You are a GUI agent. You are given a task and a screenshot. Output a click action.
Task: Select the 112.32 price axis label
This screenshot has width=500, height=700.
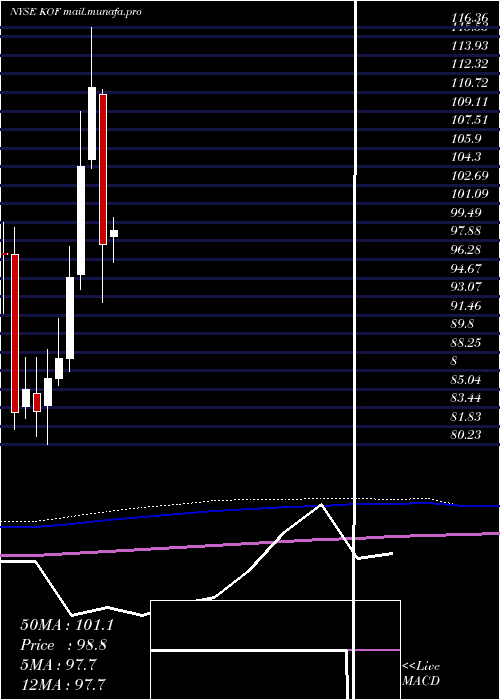(470, 64)
